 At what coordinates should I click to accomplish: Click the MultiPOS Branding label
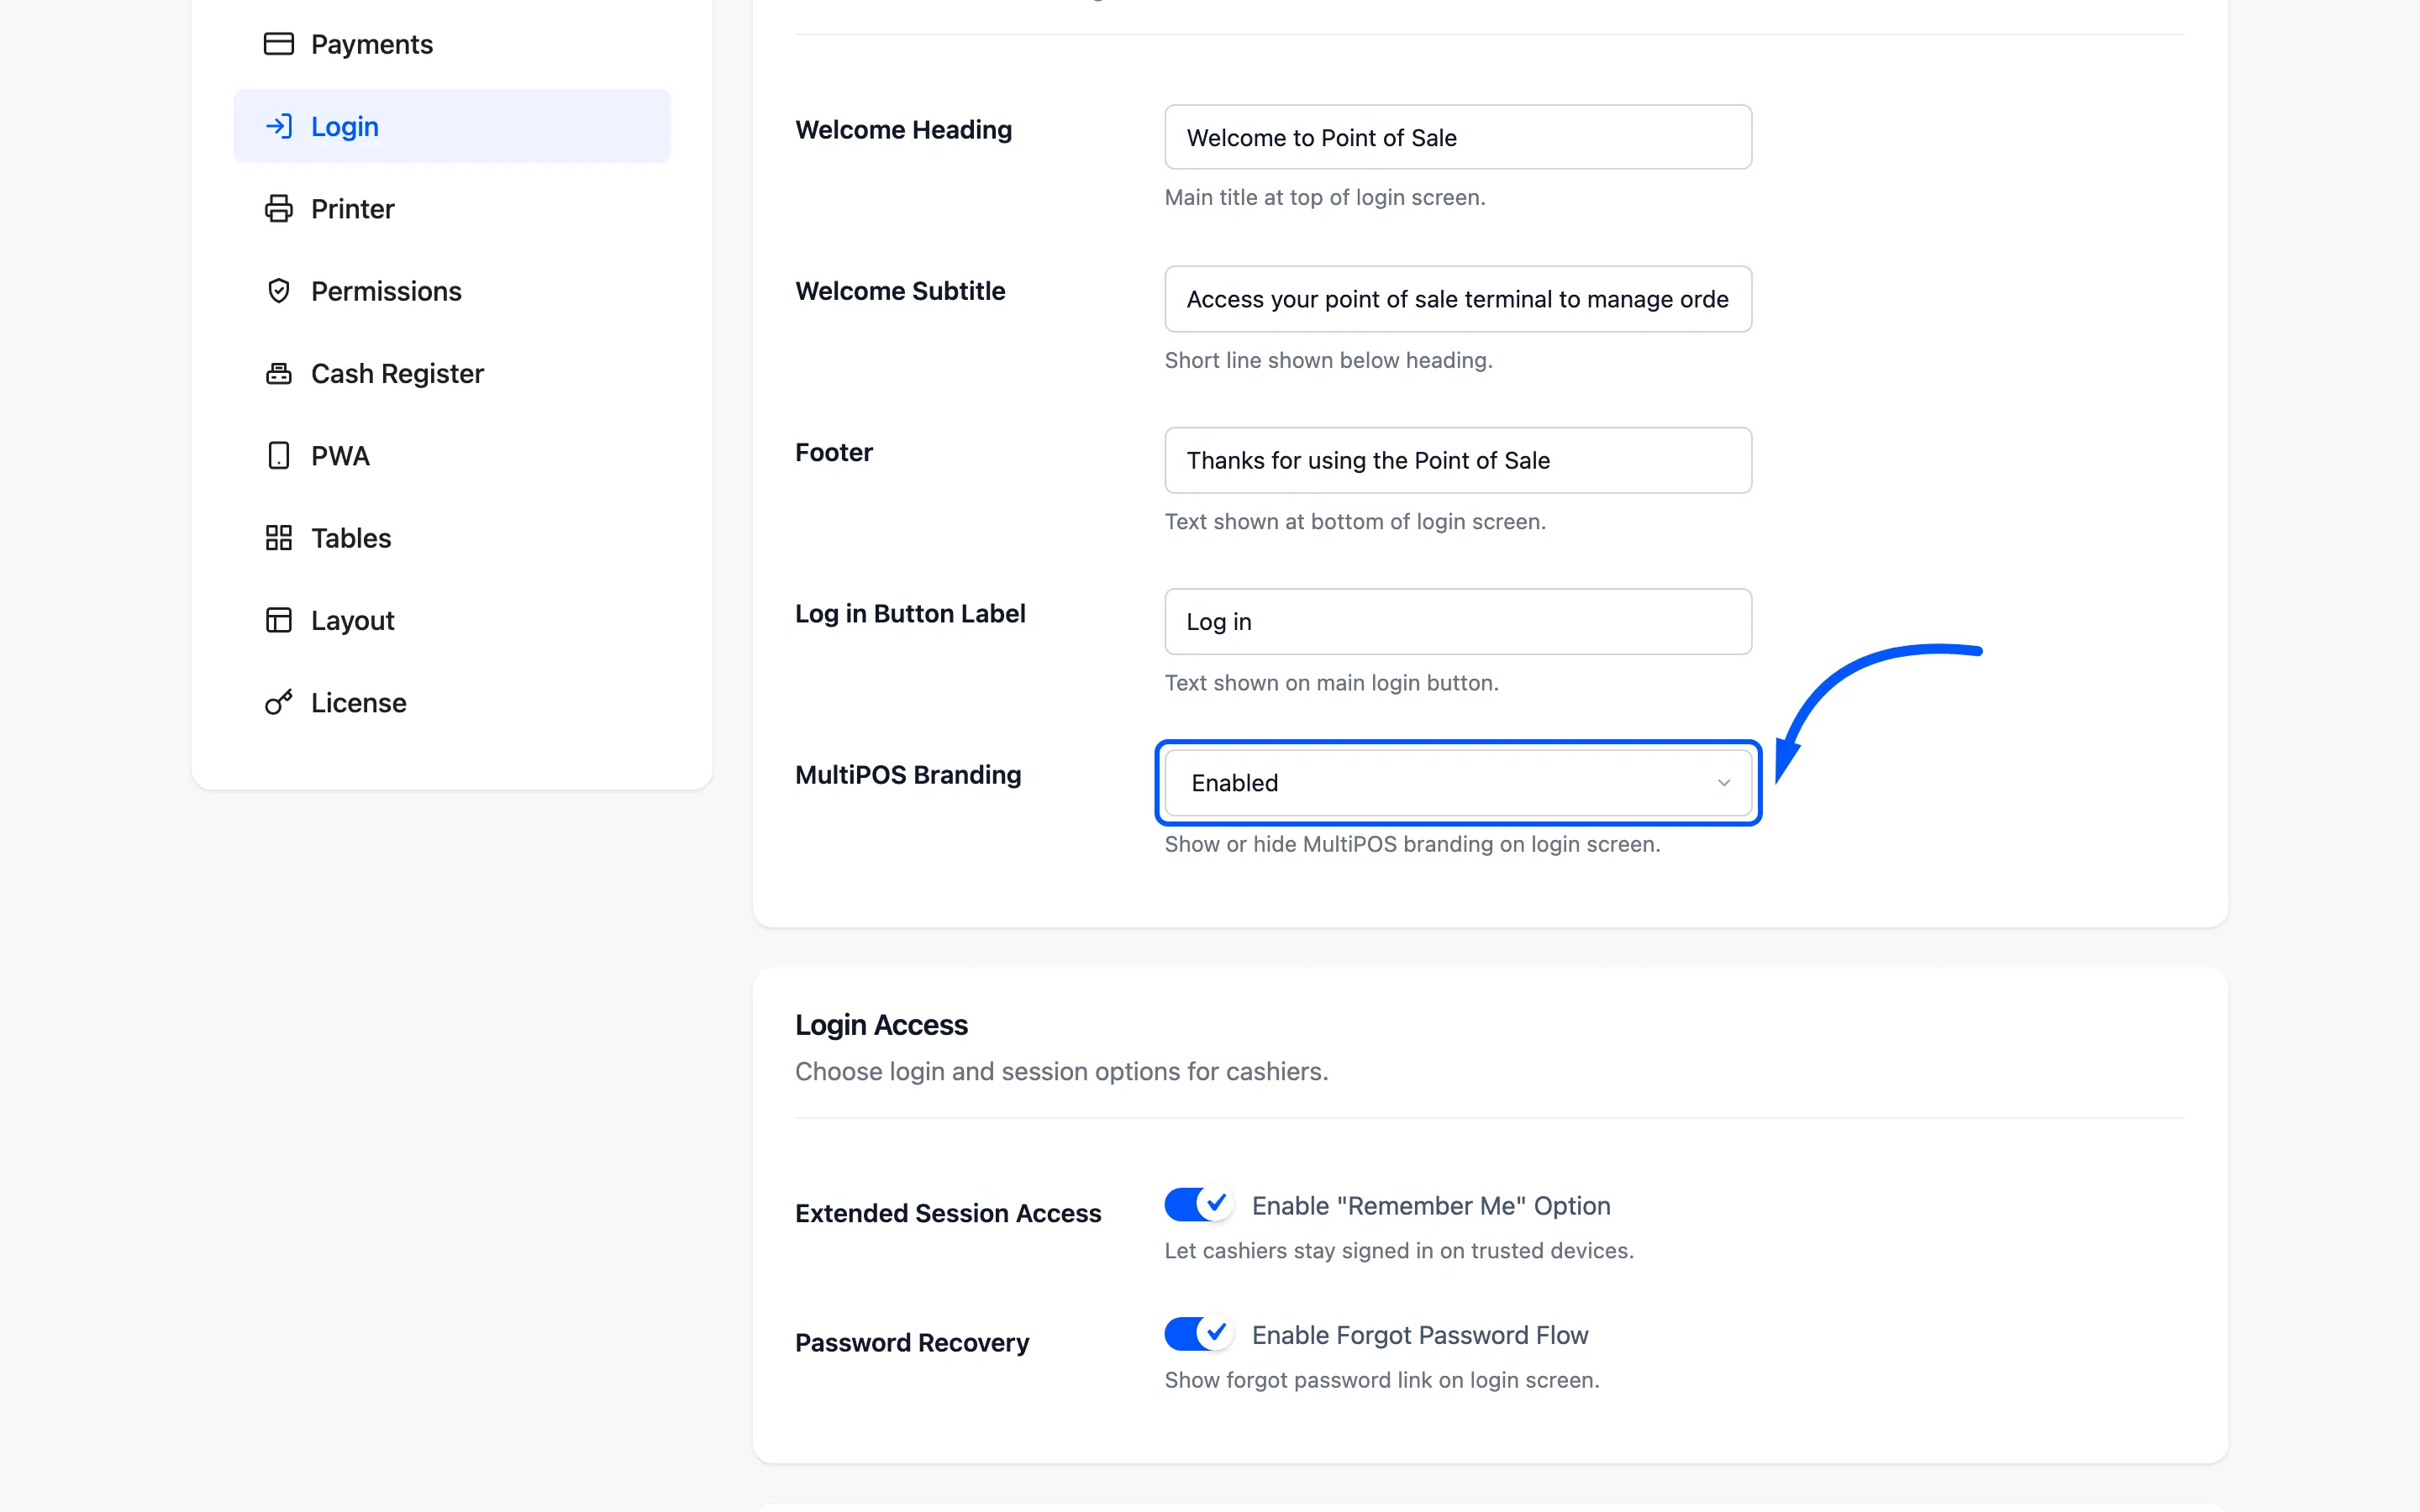(x=908, y=775)
